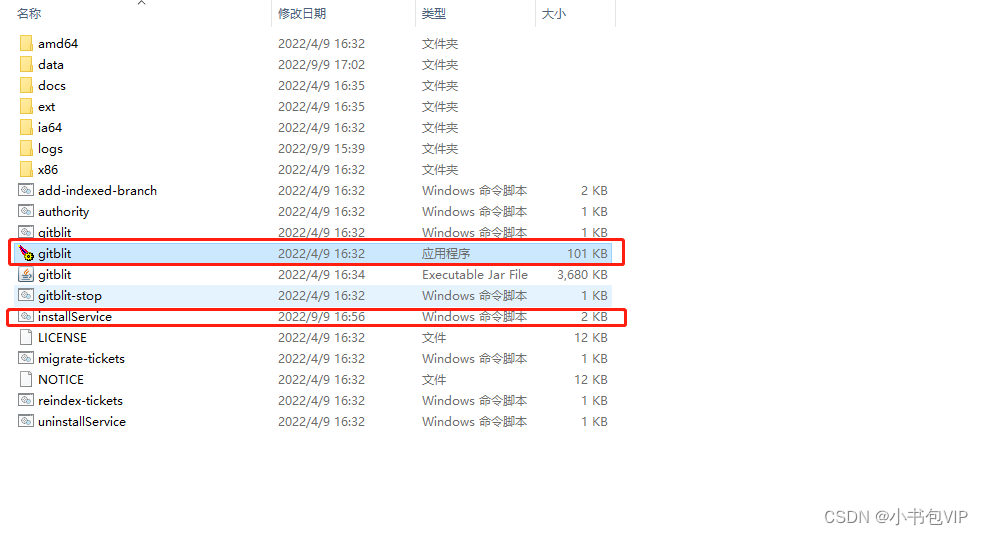Click the 1 KB gitblit command script icon

point(26,231)
